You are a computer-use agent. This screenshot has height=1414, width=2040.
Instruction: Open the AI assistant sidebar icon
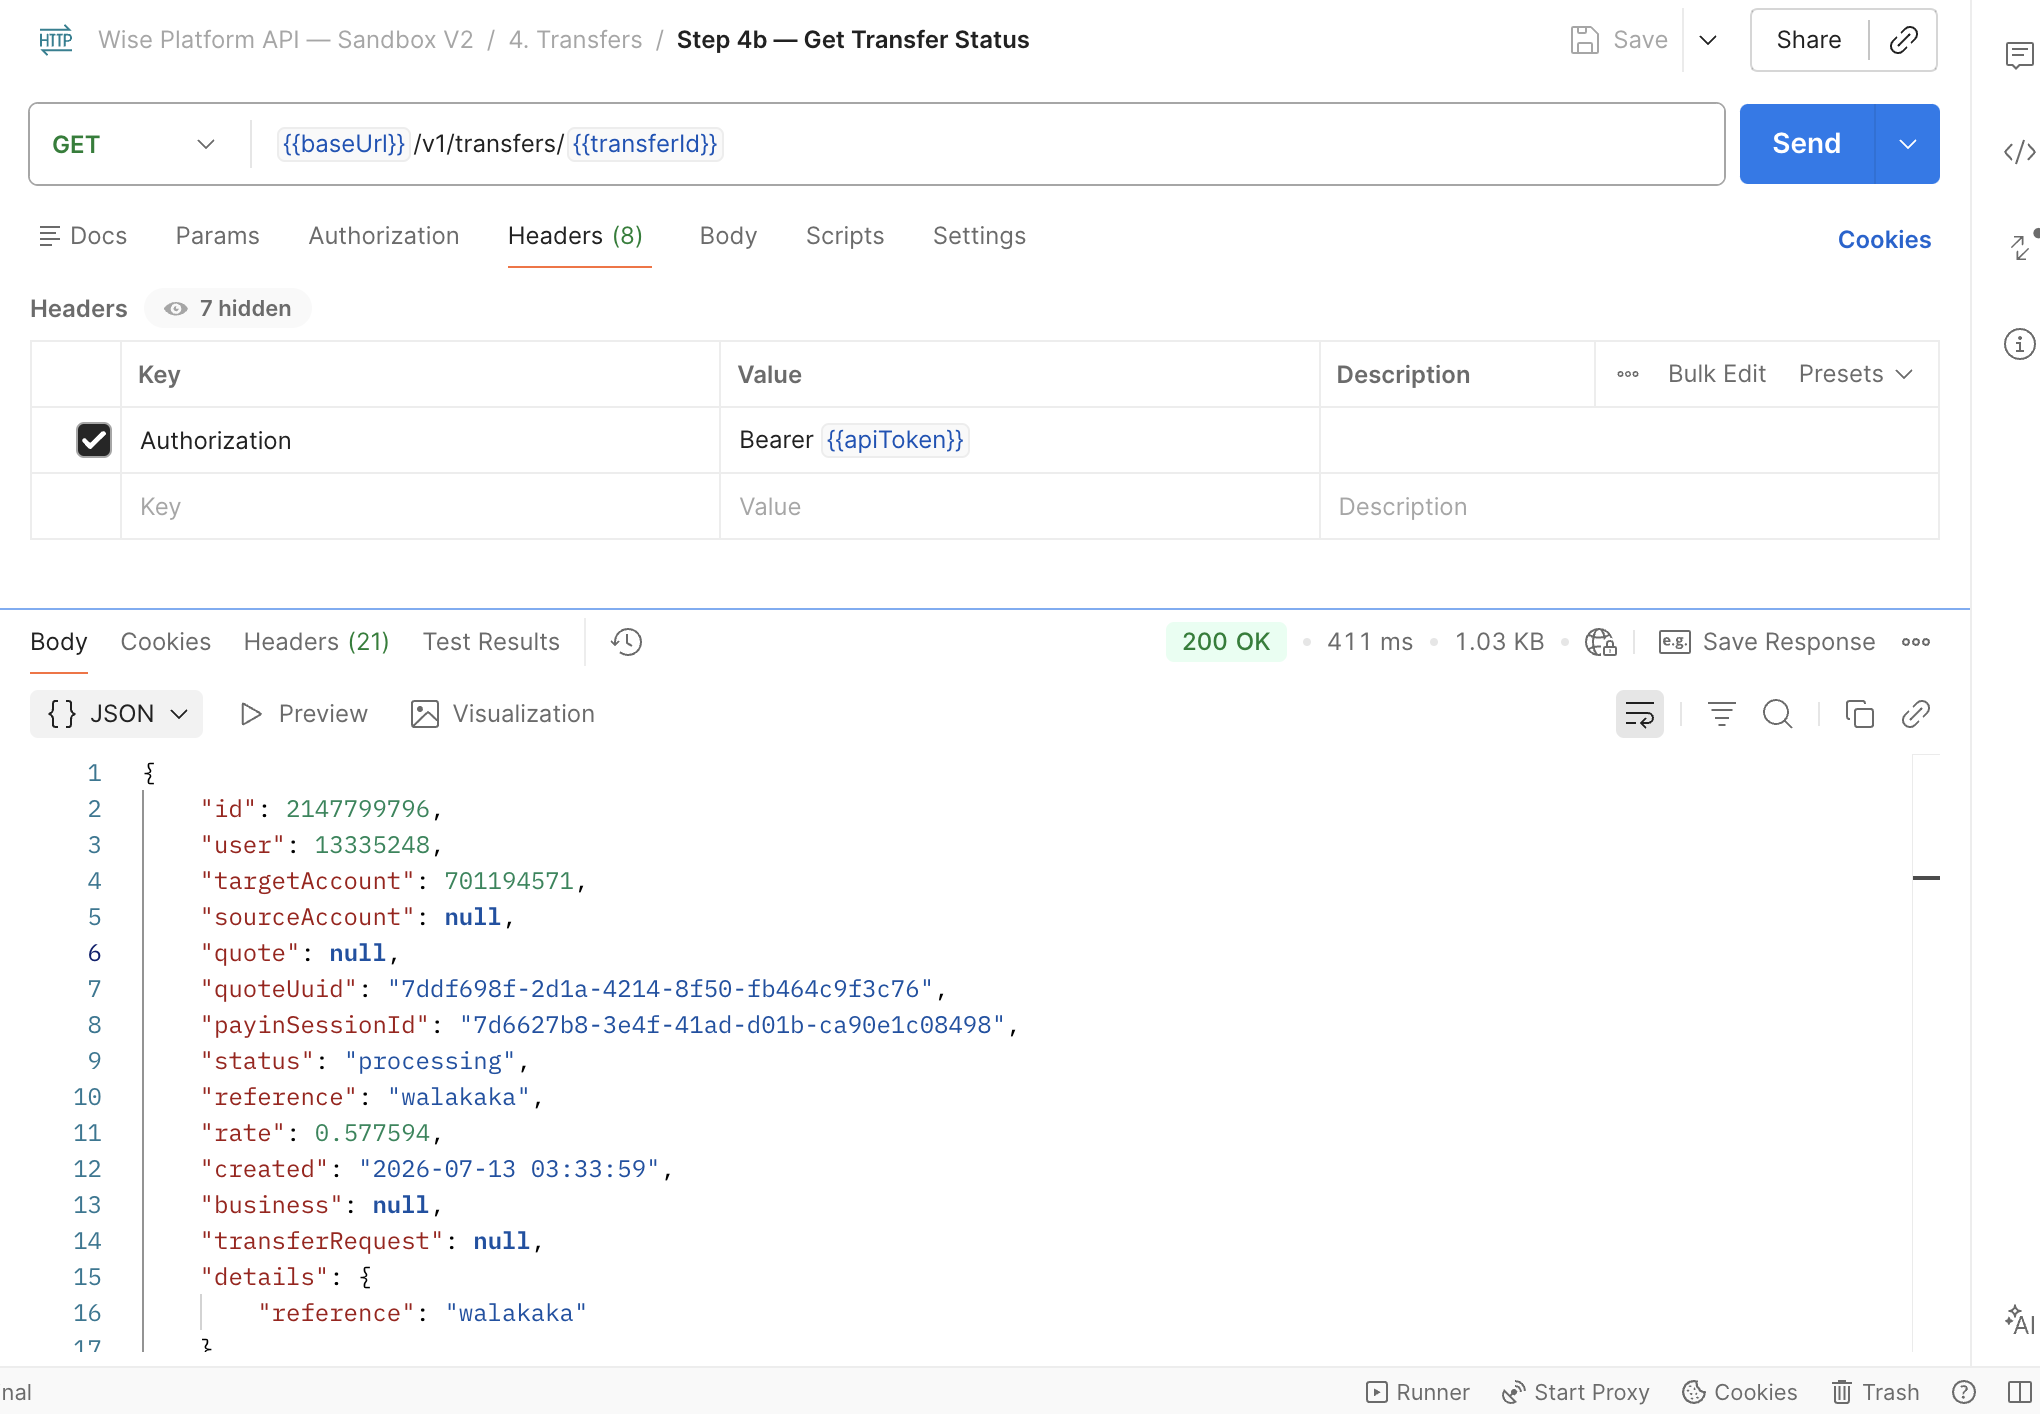(x=2019, y=1320)
